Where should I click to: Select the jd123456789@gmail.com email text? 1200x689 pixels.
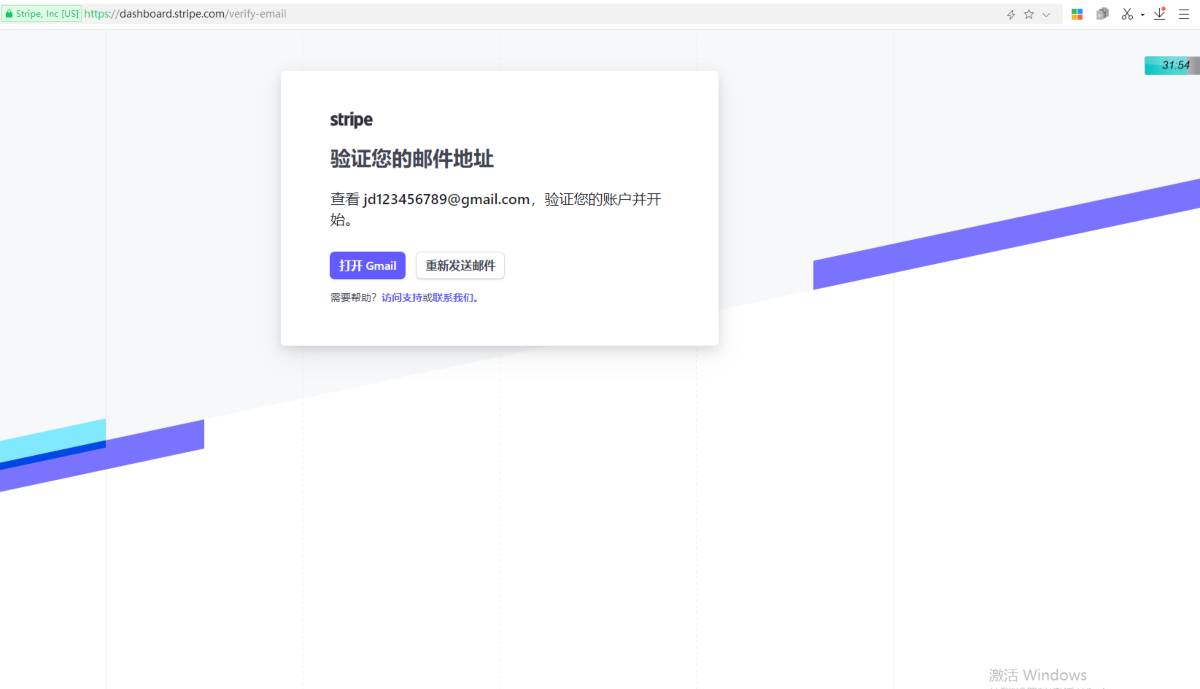point(446,199)
